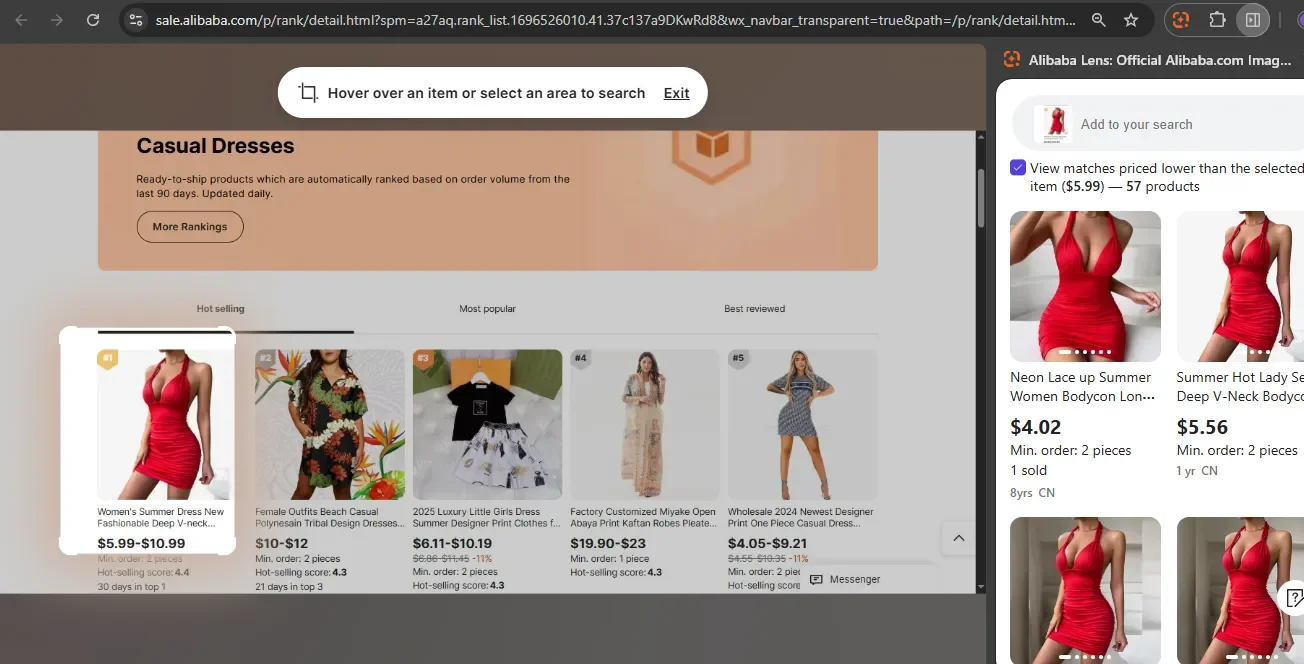
Task: Click the zoom search icon in address bar
Action: tap(1100, 19)
